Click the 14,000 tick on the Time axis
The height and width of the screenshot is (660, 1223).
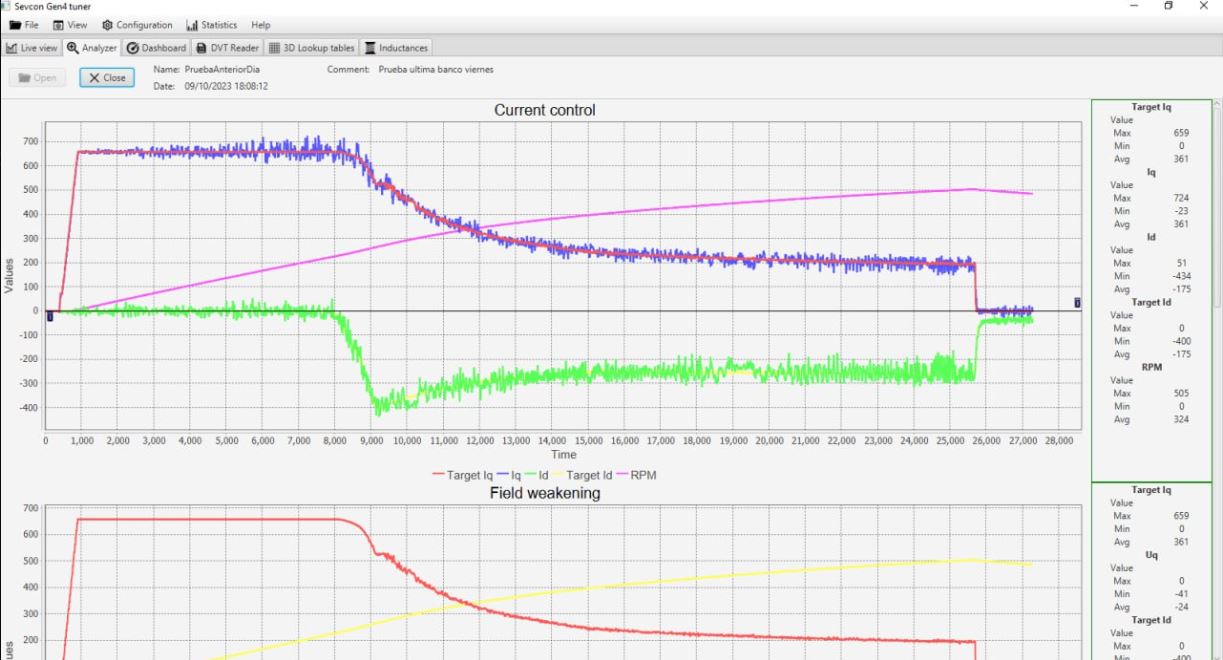click(552, 440)
